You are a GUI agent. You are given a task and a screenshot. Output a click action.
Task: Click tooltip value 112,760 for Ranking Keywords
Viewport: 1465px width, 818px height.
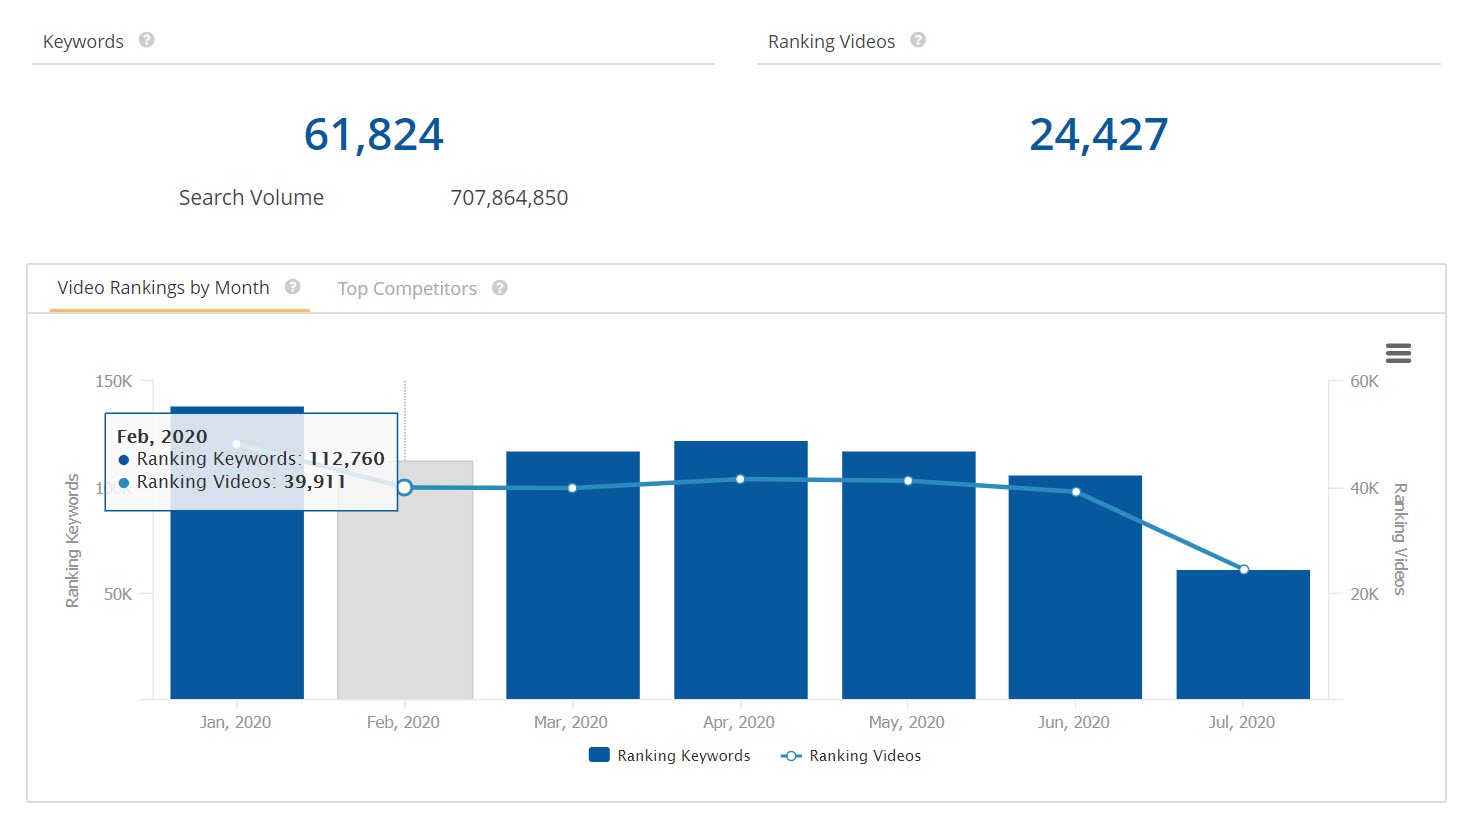click(x=347, y=459)
